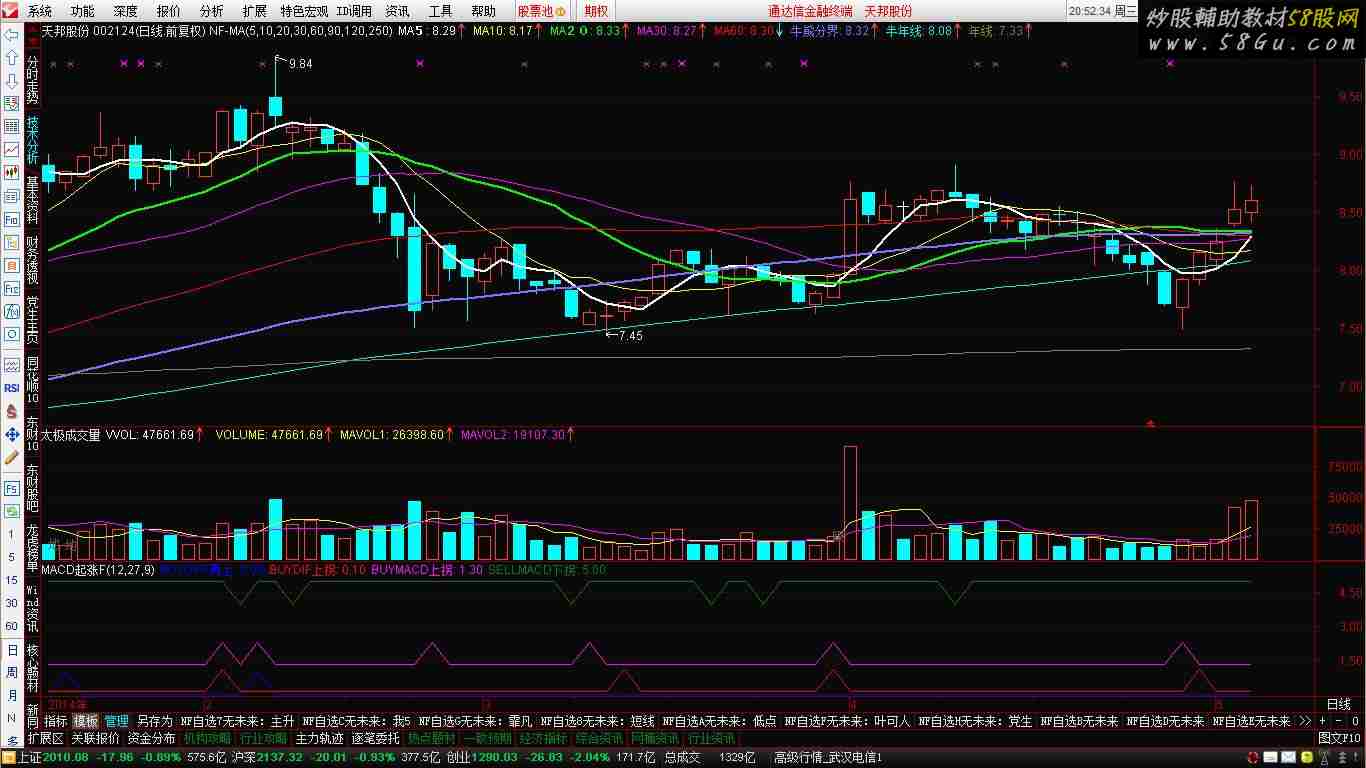Image resolution: width=1366 pixels, height=768 pixels.
Task: Click the money bag icon in sidebar
Action: [x=11, y=411]
